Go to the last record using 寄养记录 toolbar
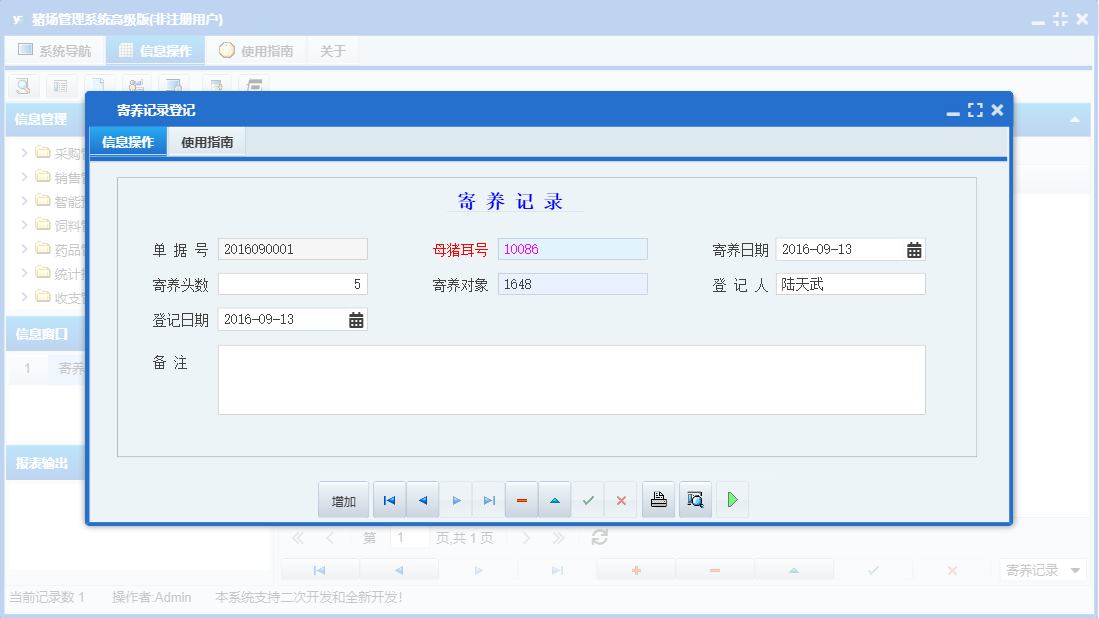The height and width of the screenshot is (618, 1099). [x=489, y=499]
